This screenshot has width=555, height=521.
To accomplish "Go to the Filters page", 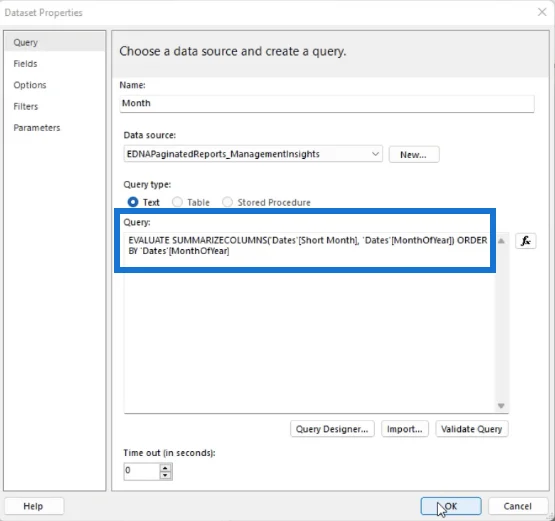I will click(x=25, y=107).
